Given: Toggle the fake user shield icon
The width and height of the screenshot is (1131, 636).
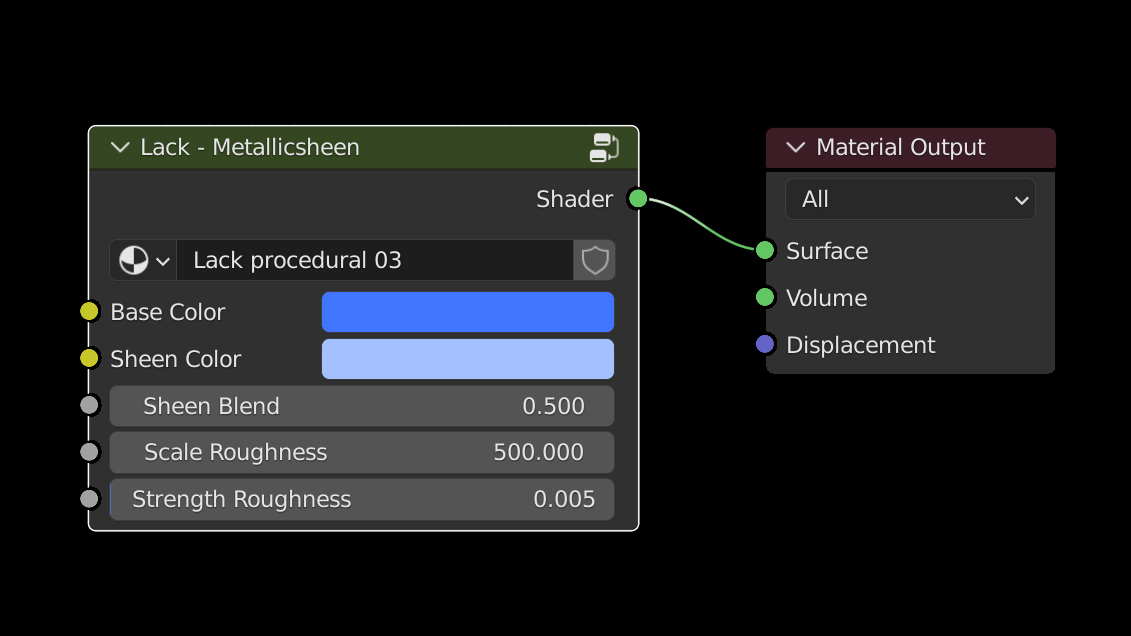Looking at the screenshot, I should click(595, 261).
